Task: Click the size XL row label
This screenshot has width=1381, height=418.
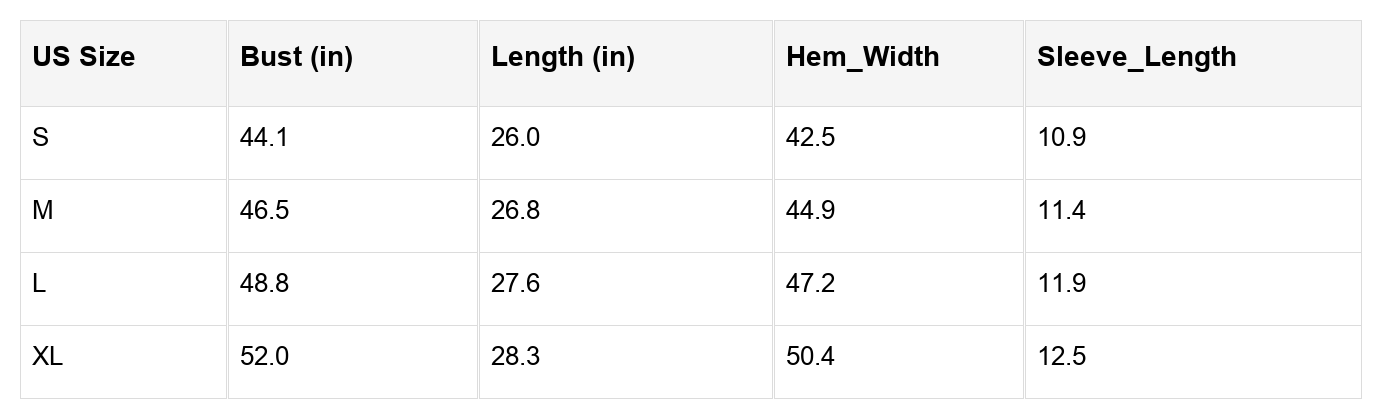Action: (x=47, y=356)
